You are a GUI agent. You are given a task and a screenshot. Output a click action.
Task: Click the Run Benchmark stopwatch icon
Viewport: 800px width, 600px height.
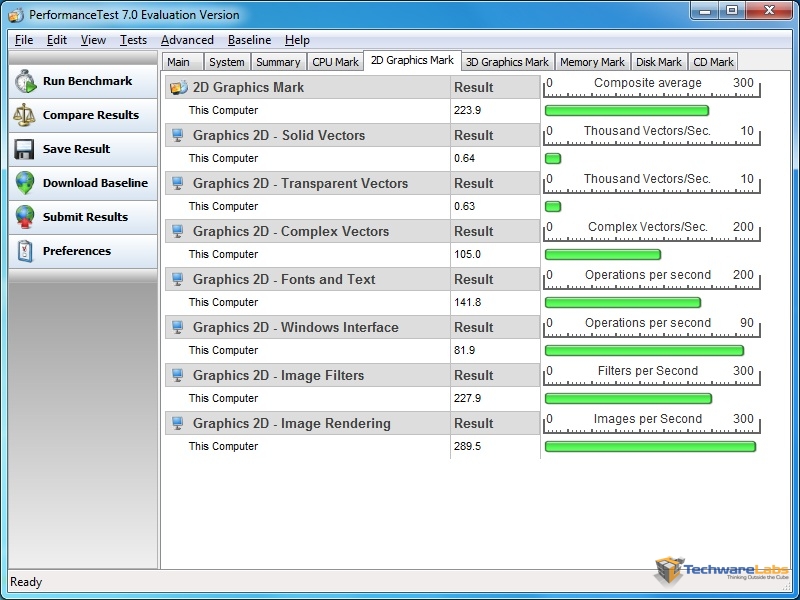point(25,81)
